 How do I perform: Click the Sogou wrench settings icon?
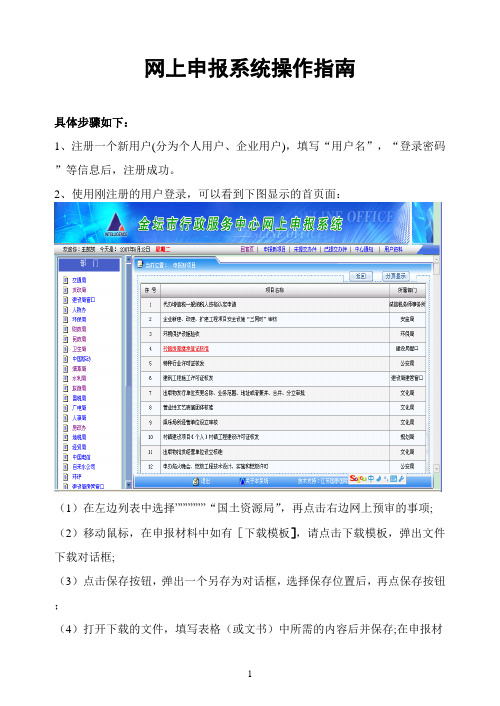click(x=401, y=479)
